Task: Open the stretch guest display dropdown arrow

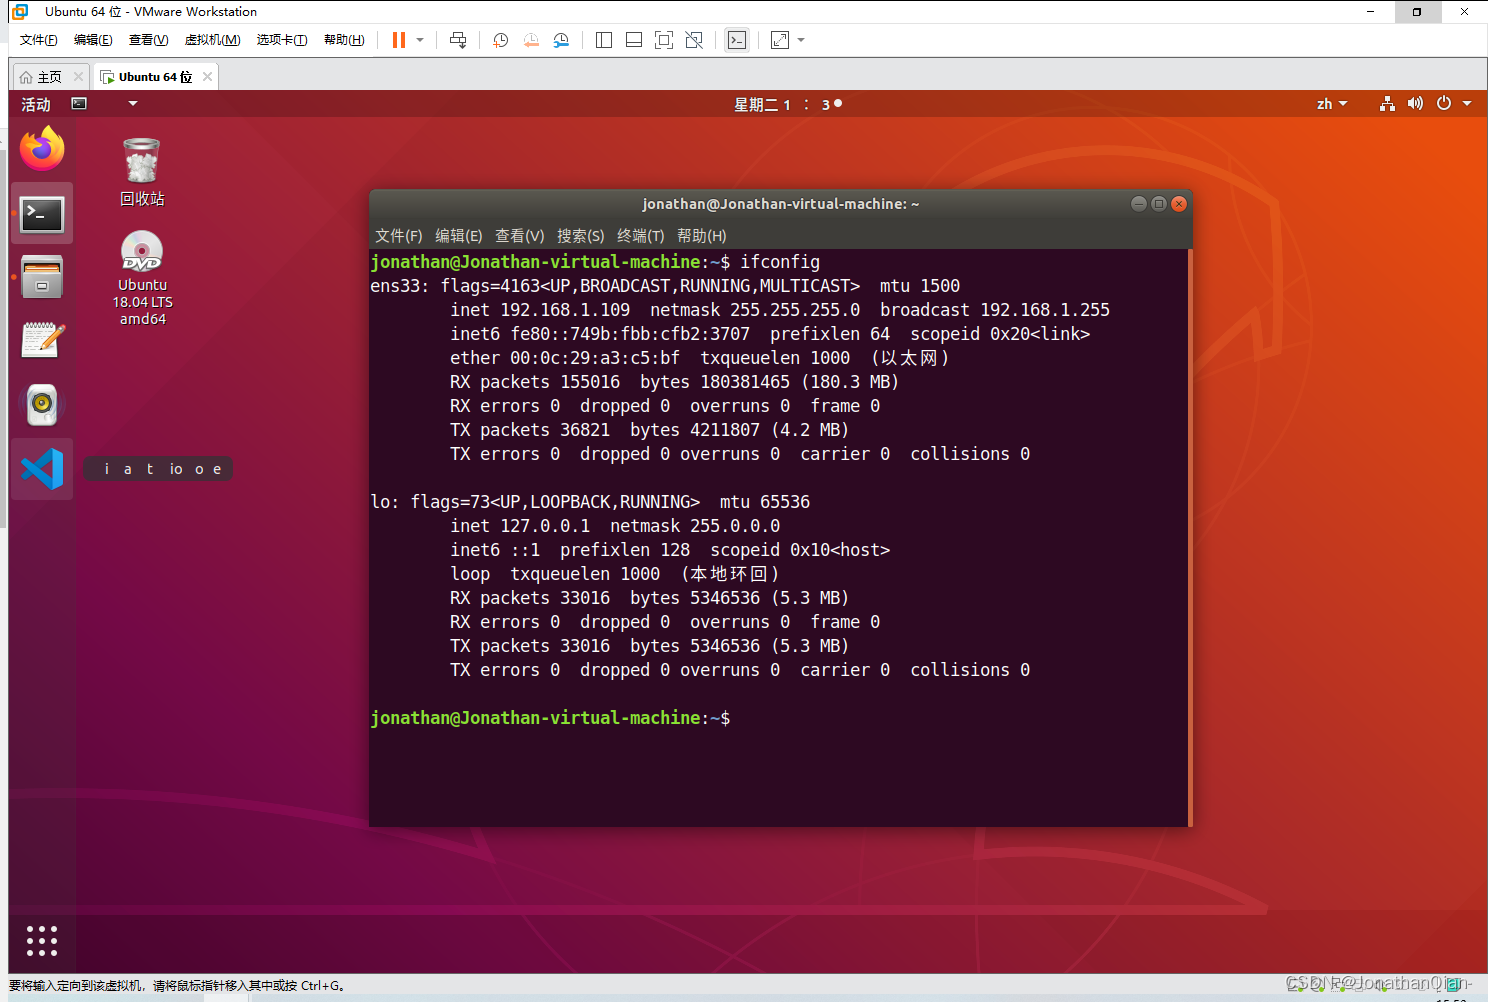Action: click(x=801, y=40)
